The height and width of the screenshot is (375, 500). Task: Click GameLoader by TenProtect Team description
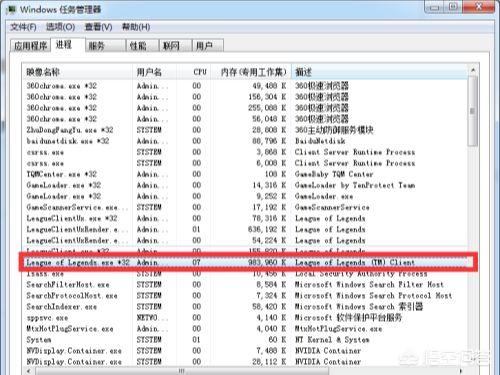[x=355, y=185]
